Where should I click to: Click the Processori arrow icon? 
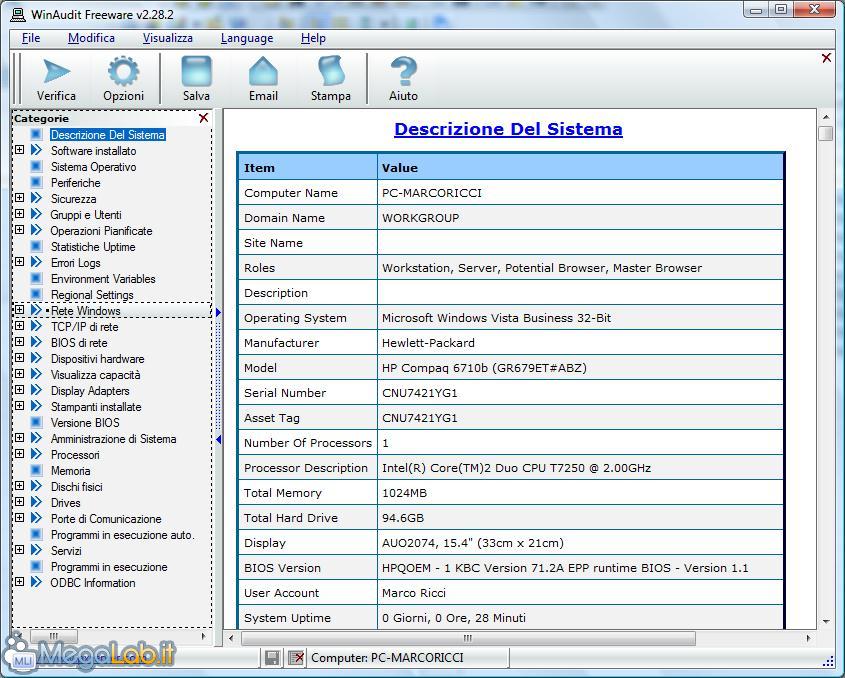coord(37,454)
